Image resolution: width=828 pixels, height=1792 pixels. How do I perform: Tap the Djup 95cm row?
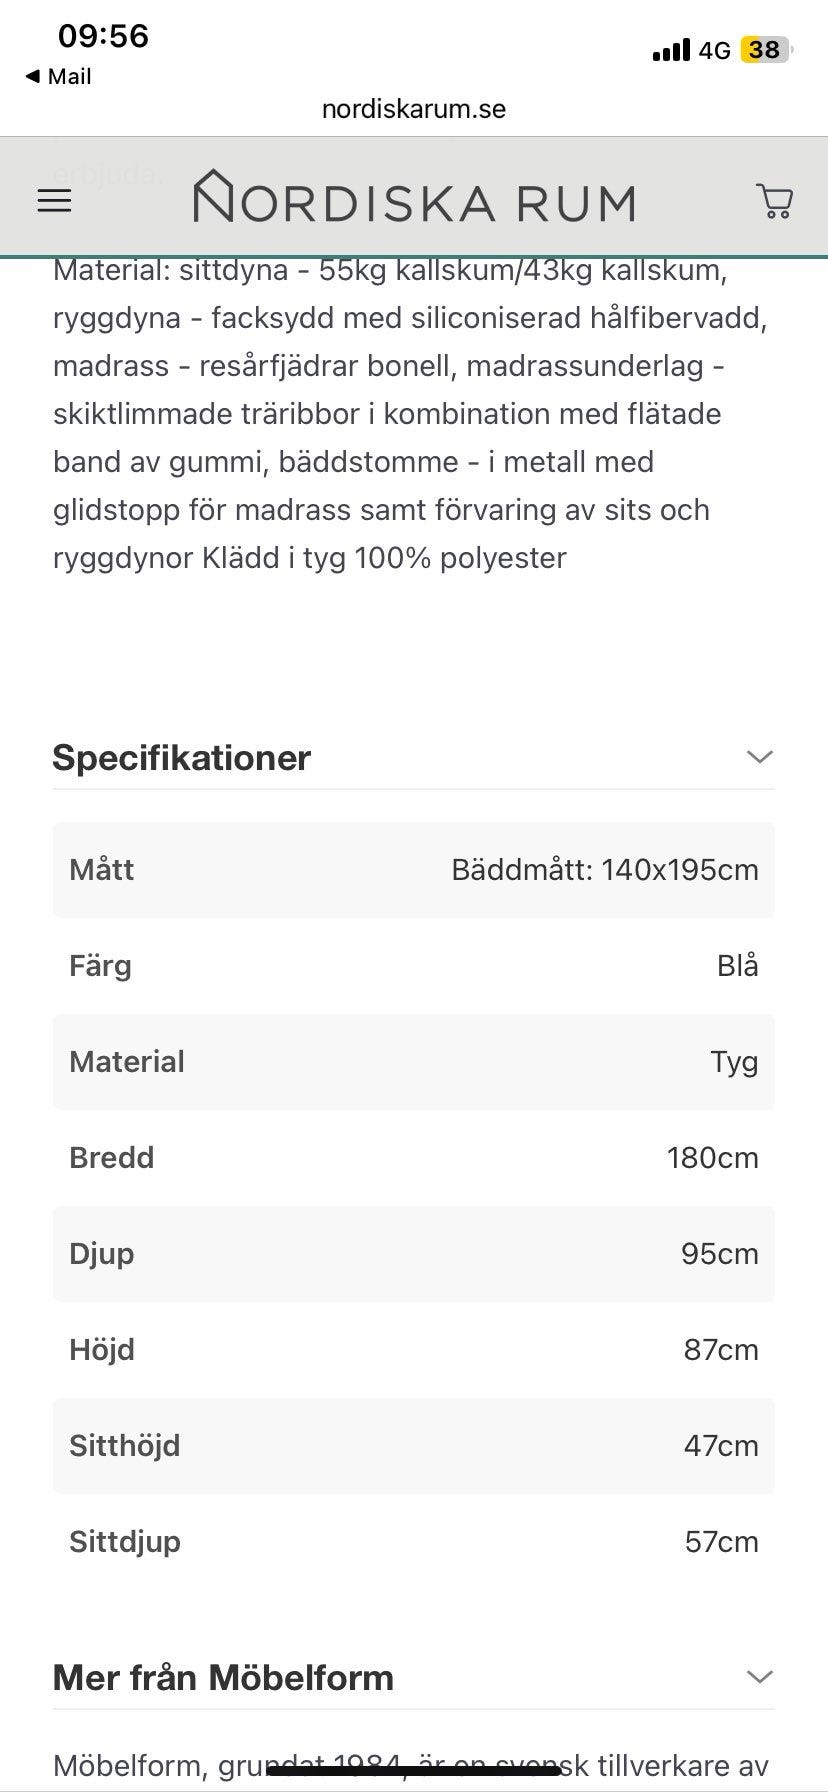pos(414,1254)
